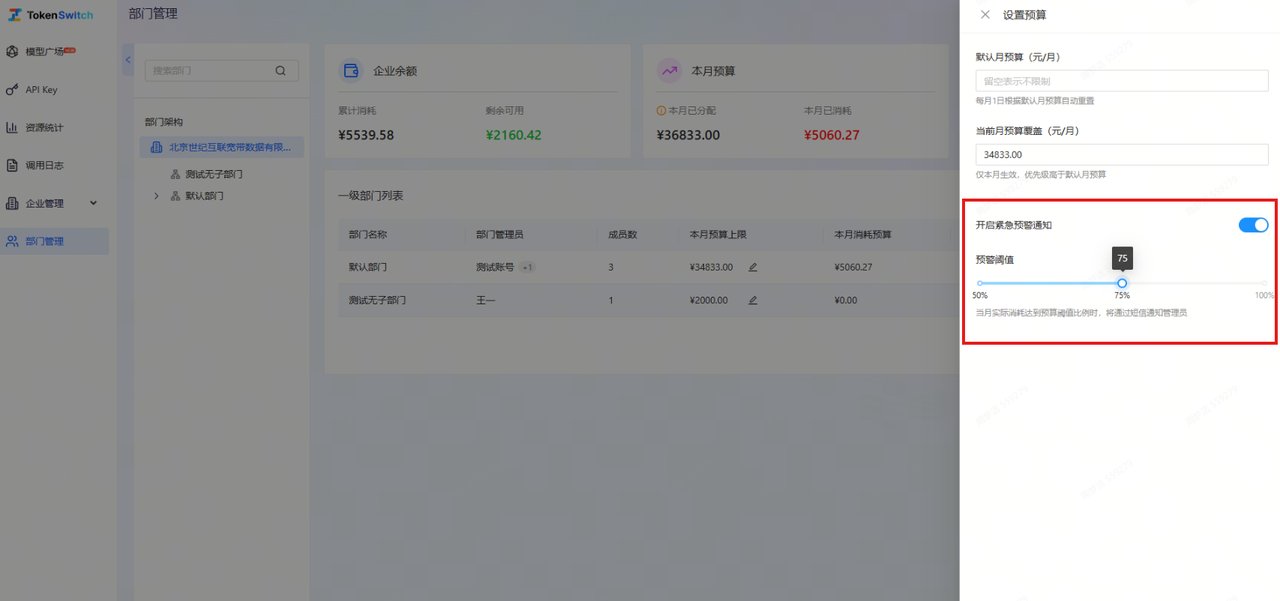Click the 本月预算上限 column header
The height and width of the screenshot is (601, 1280).
point(718,234)
